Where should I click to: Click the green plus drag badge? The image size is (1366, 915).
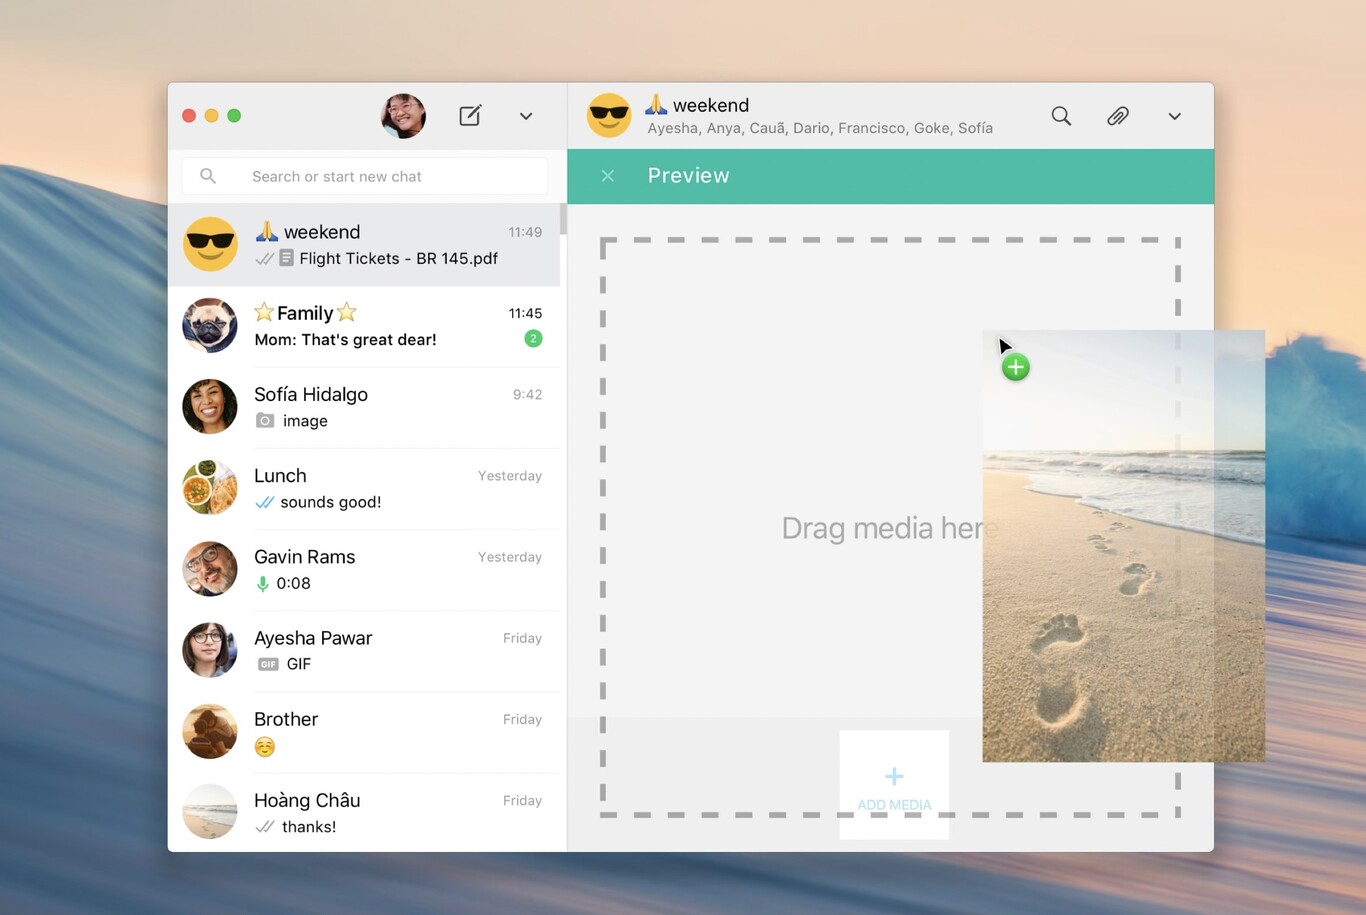1016,367
